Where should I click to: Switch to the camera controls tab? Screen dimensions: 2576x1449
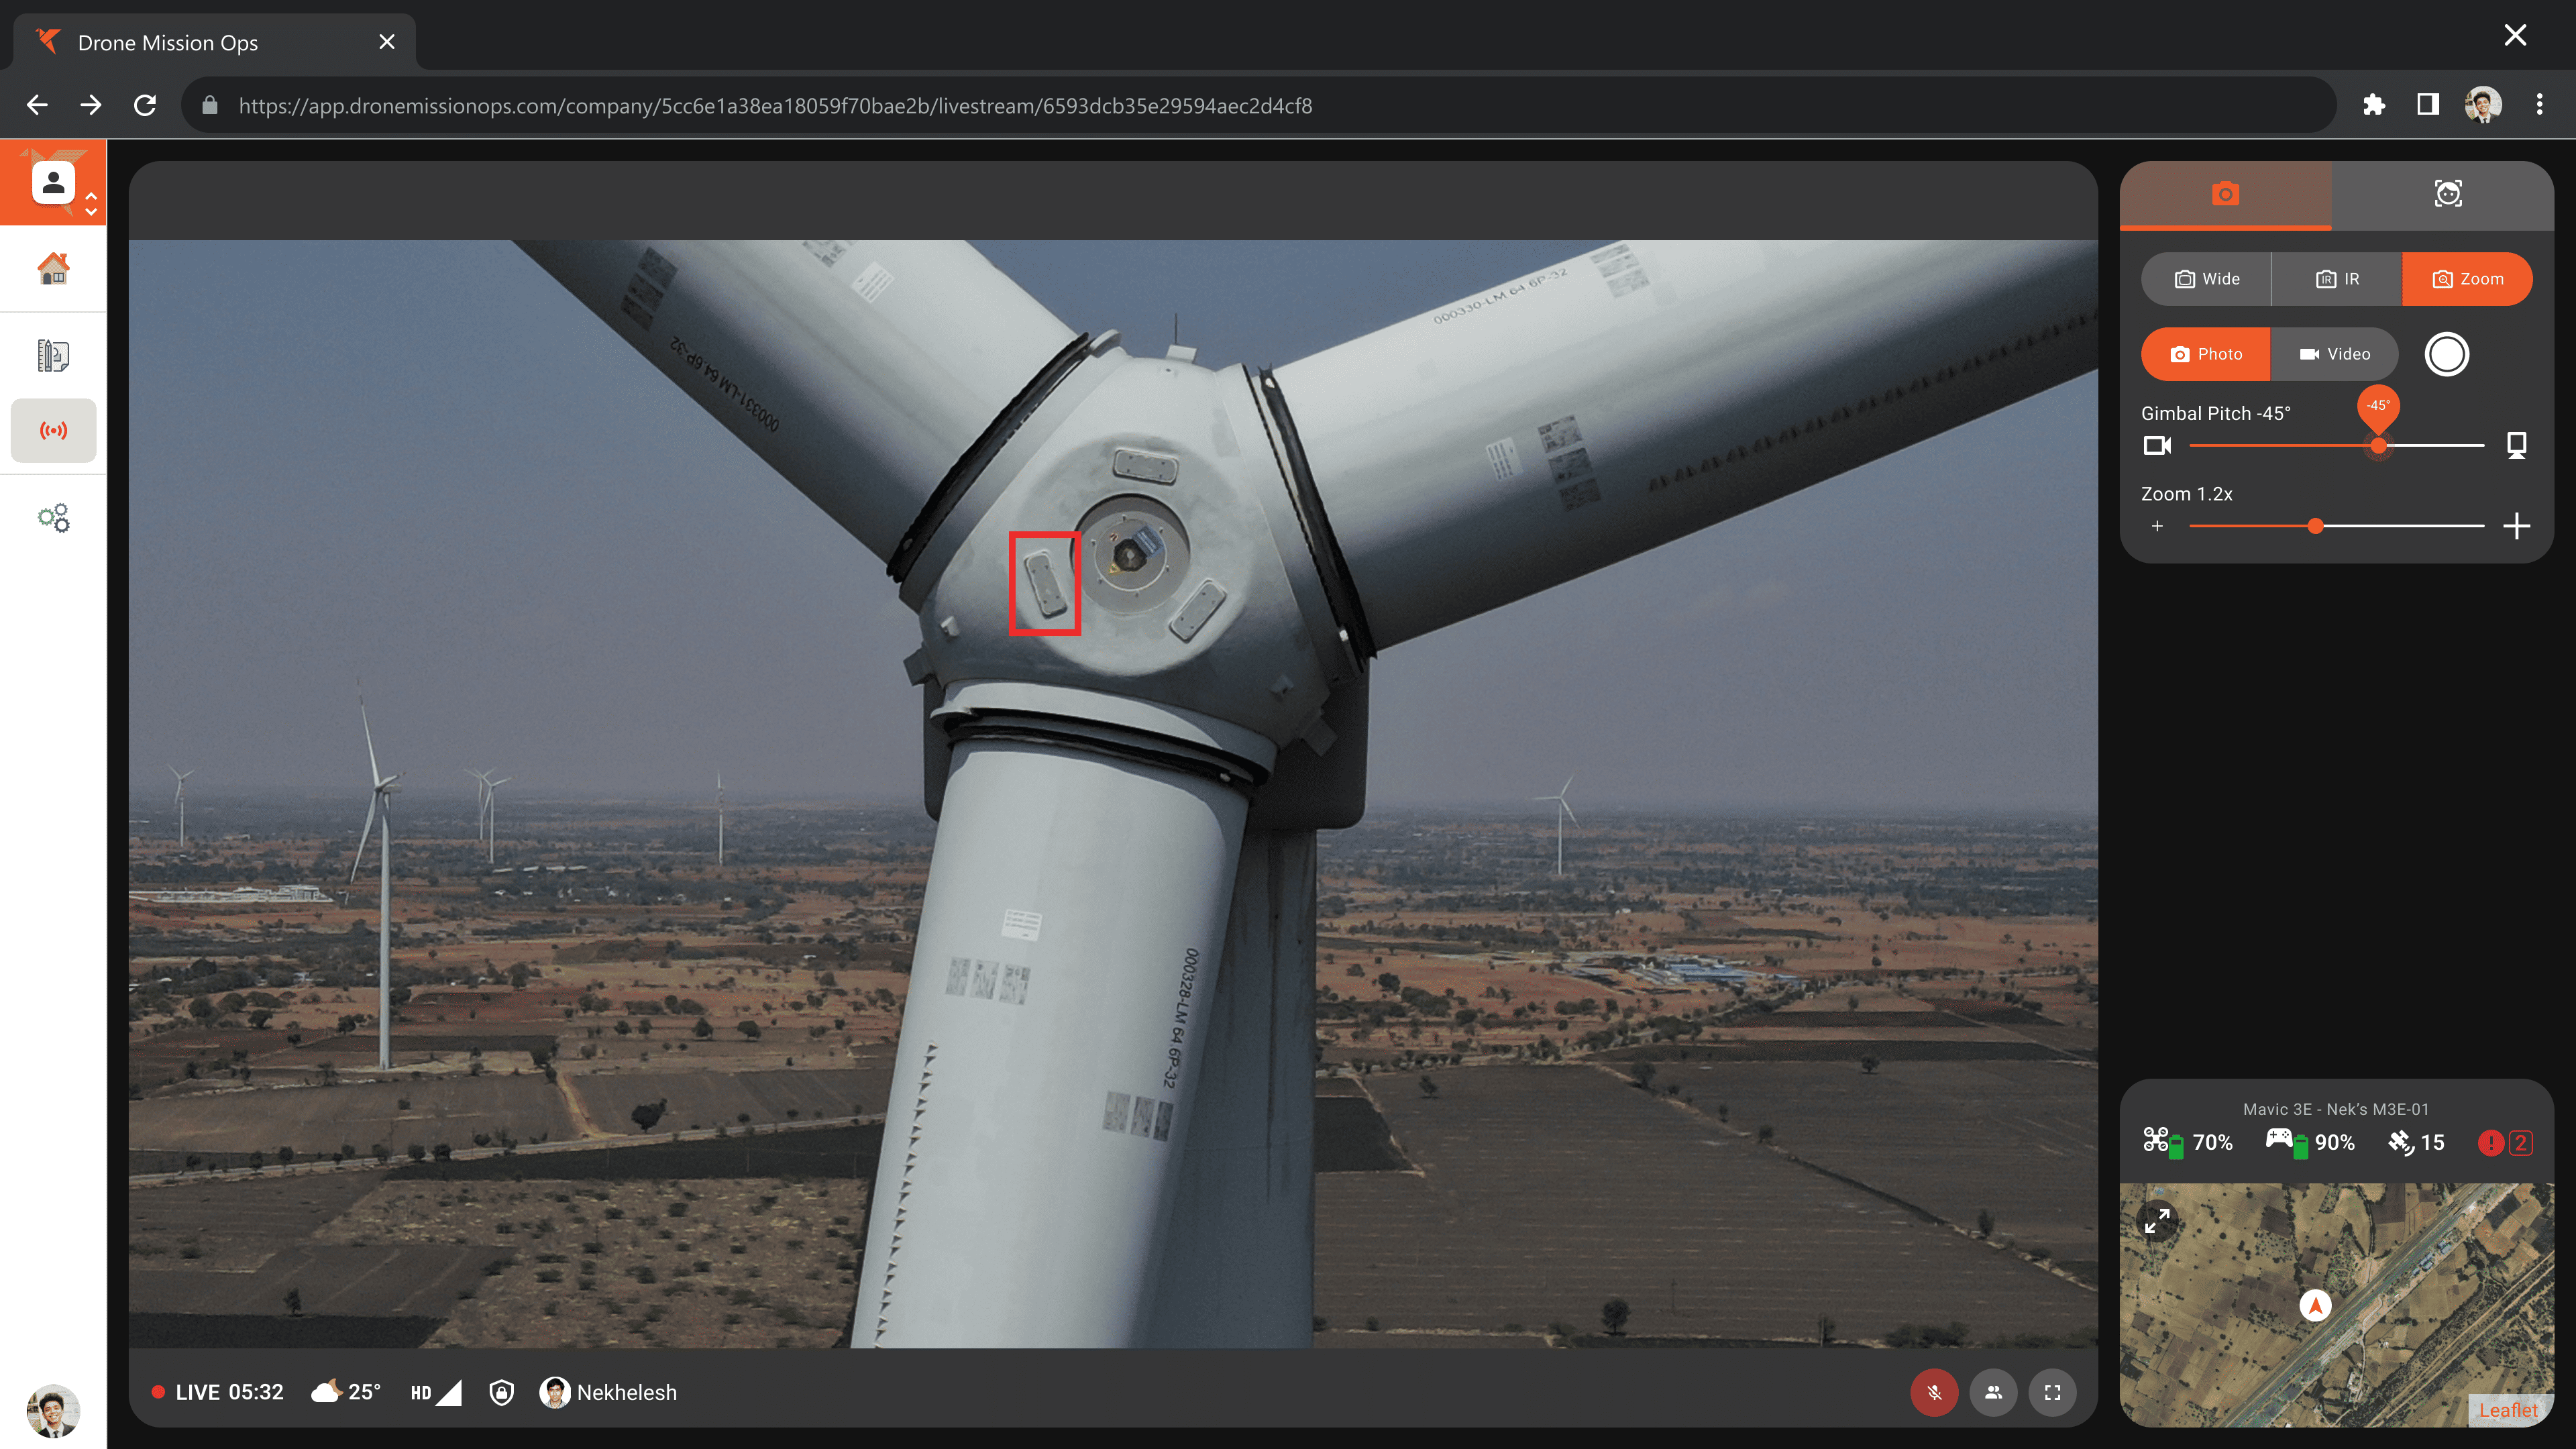(x=2225, y=194)
